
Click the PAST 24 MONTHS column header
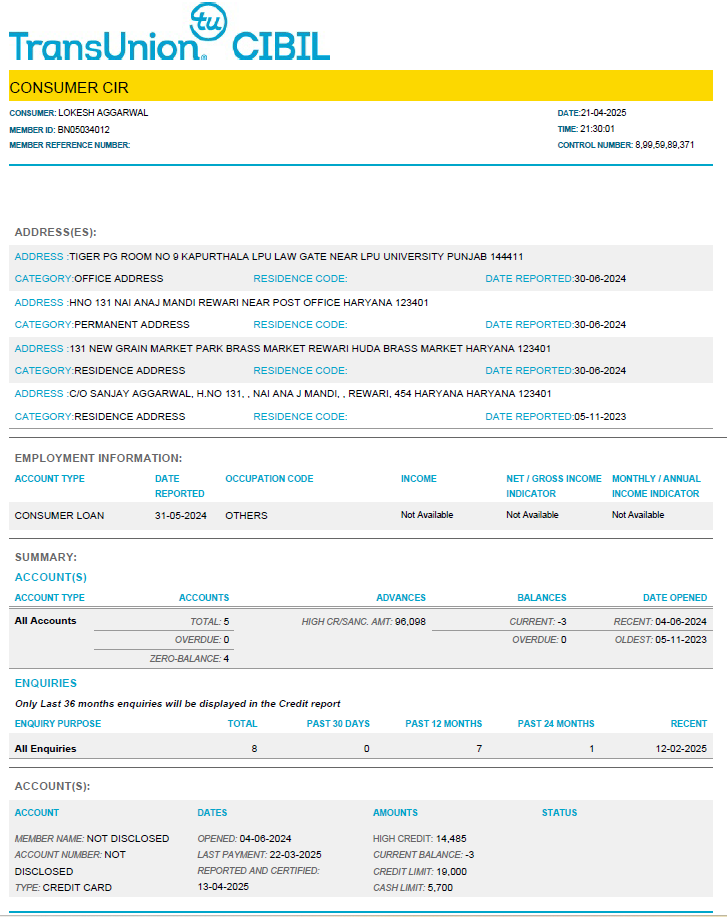[x=556, y=724]
